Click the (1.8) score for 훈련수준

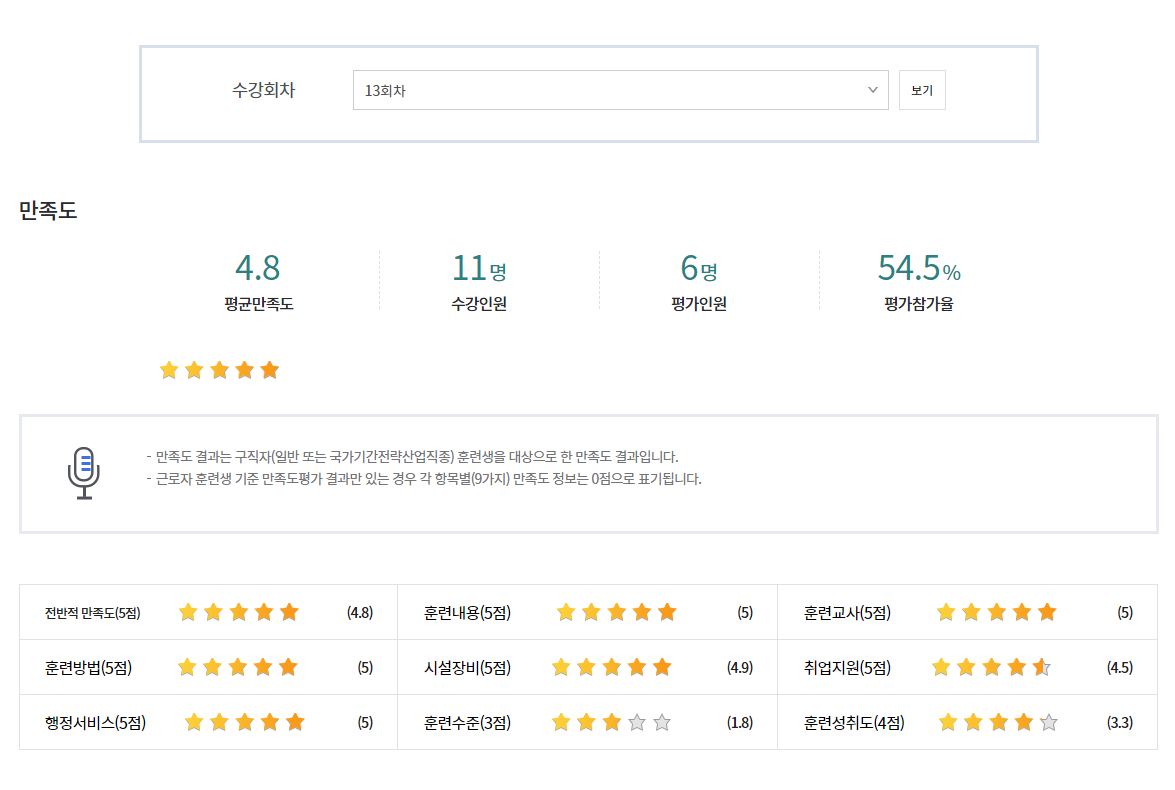pos(740,723)
